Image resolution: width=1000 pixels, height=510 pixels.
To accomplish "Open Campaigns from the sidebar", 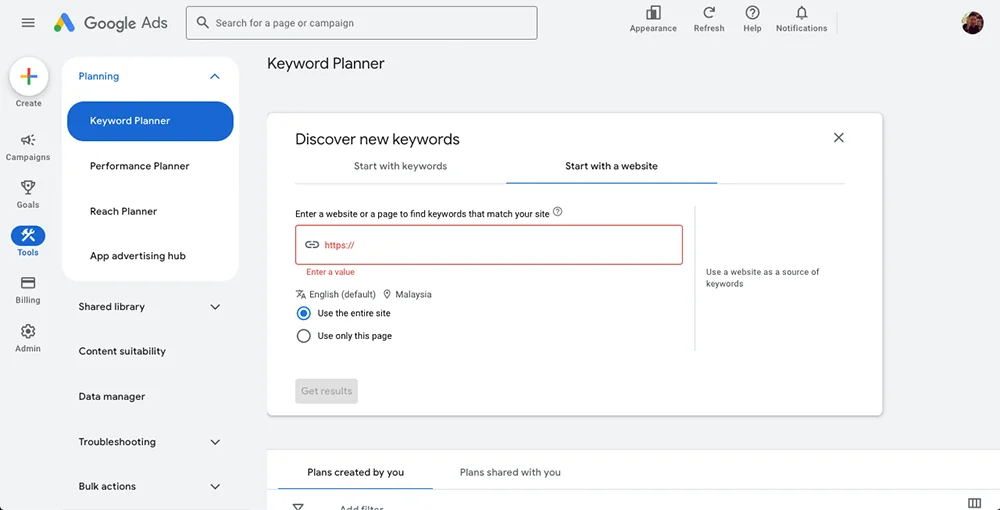I will (x=28, y=141).
